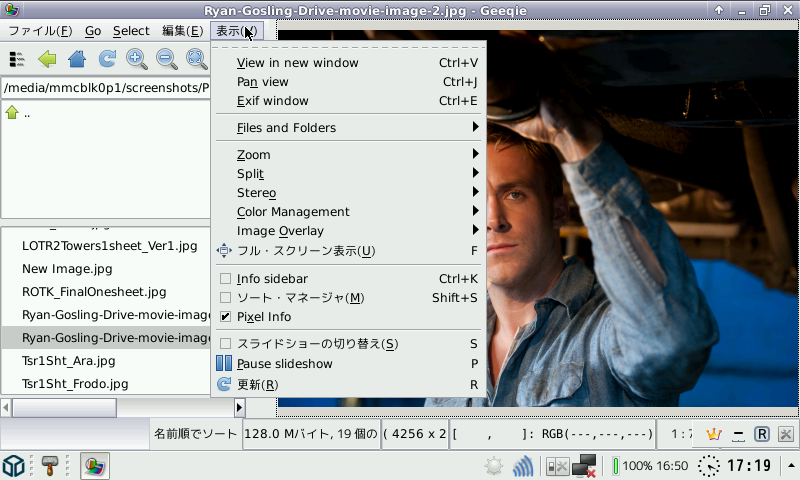
Task: Click the back arrow toolbar icon
Action: click(47, 59)
